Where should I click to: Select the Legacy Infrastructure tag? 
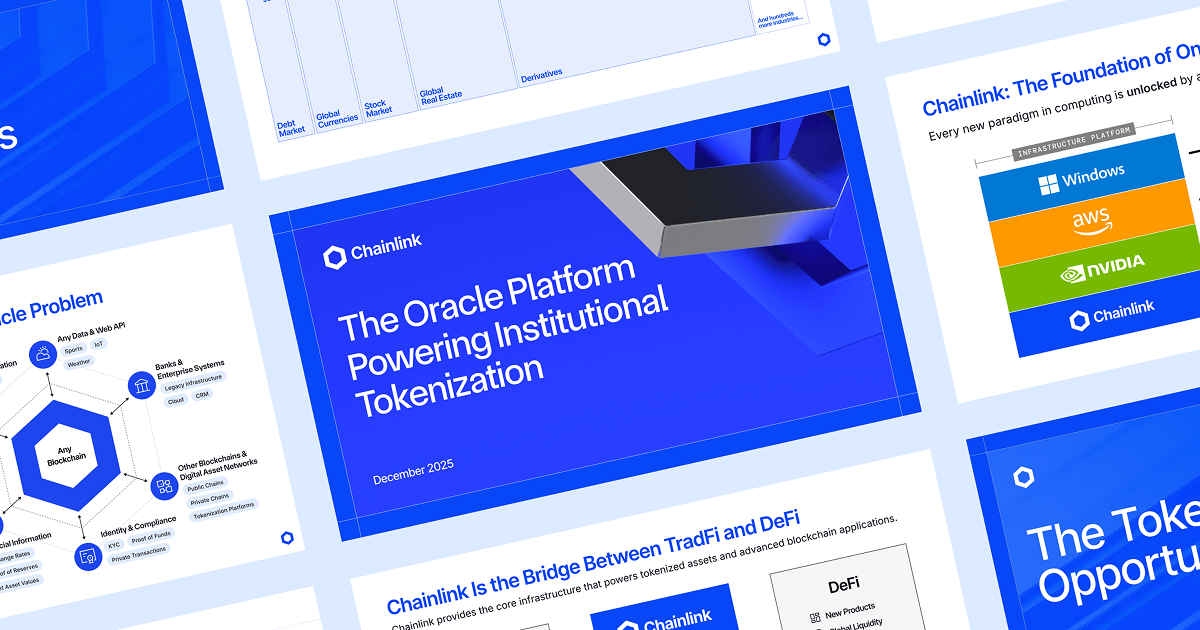pos(194,381)
